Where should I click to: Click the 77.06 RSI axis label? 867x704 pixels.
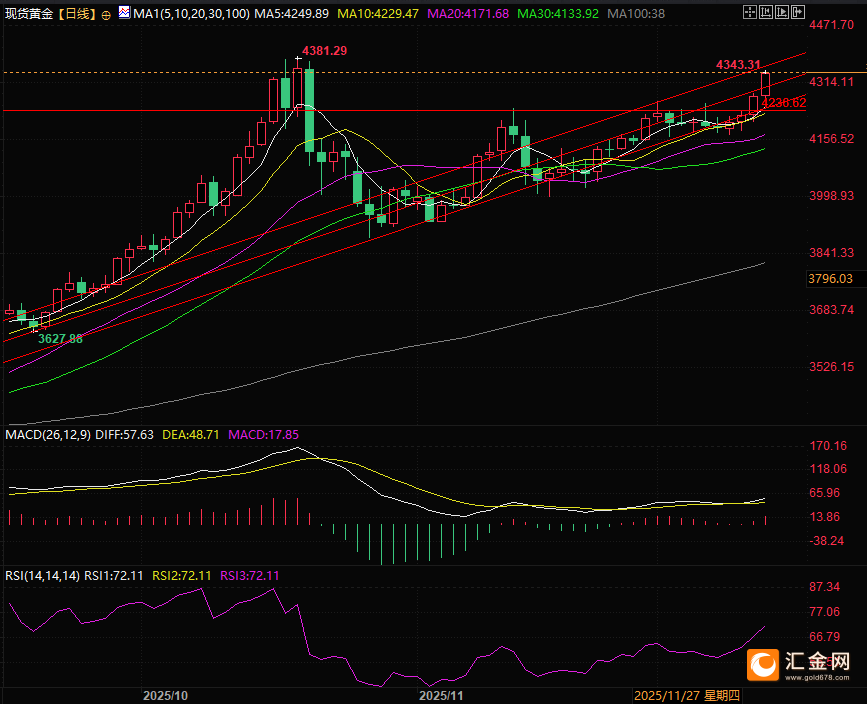[824, 612]
